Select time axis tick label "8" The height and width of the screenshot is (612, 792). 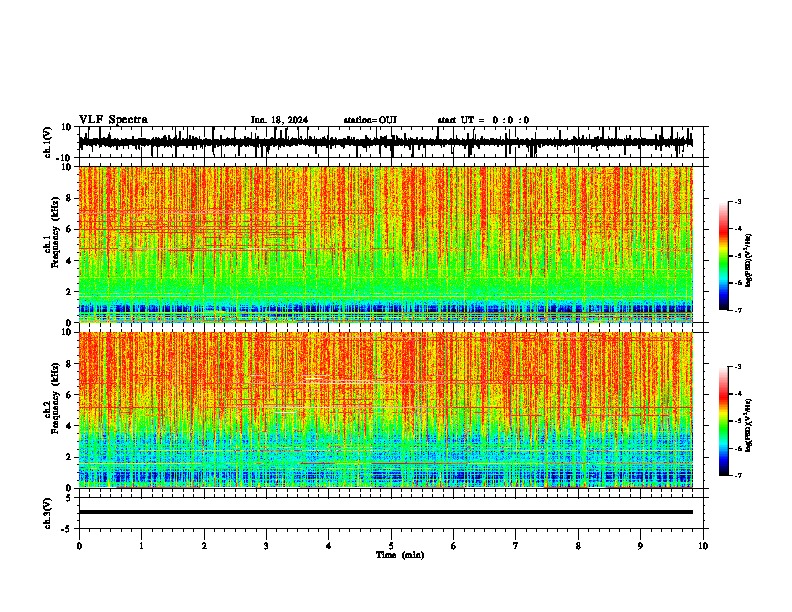point(578,546)
